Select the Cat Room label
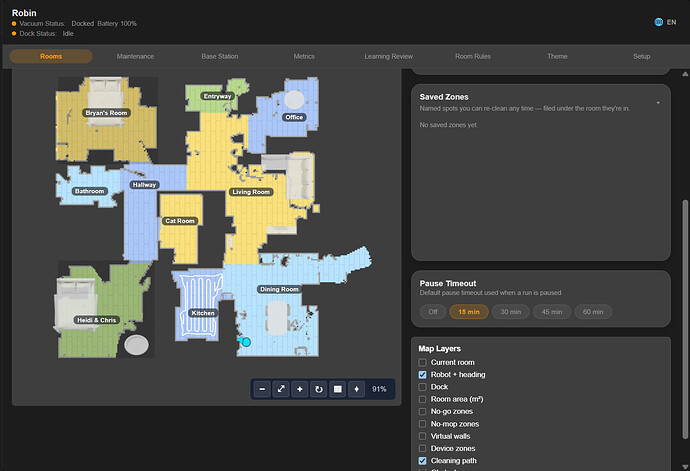Viewport: 690px width, 471px height. click(x=180, y=221)
